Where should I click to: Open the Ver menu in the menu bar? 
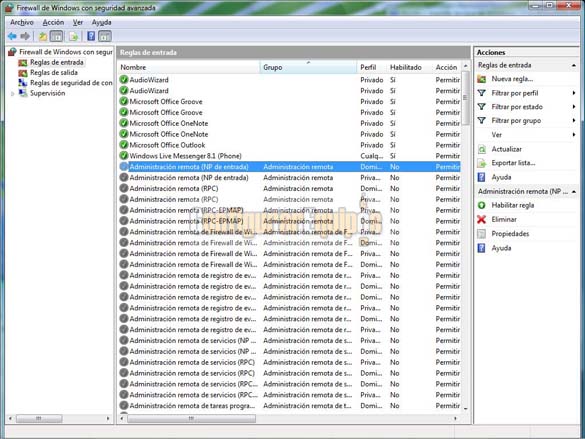(78, 22)
